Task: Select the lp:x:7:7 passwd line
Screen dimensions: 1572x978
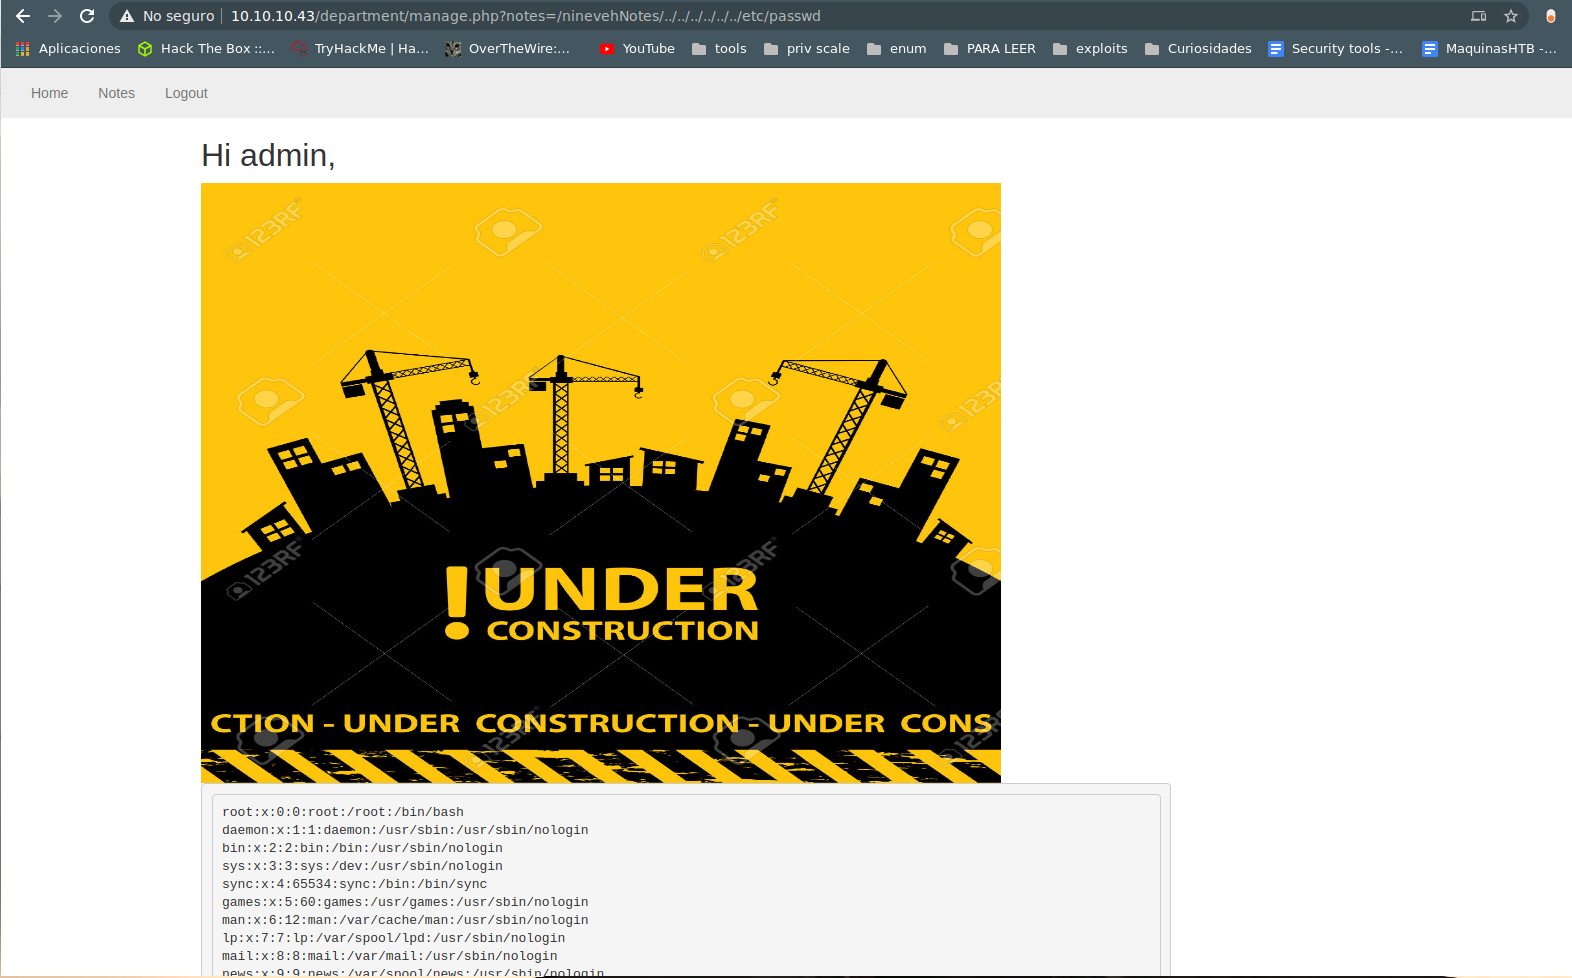Action: [x=393, y=938]
